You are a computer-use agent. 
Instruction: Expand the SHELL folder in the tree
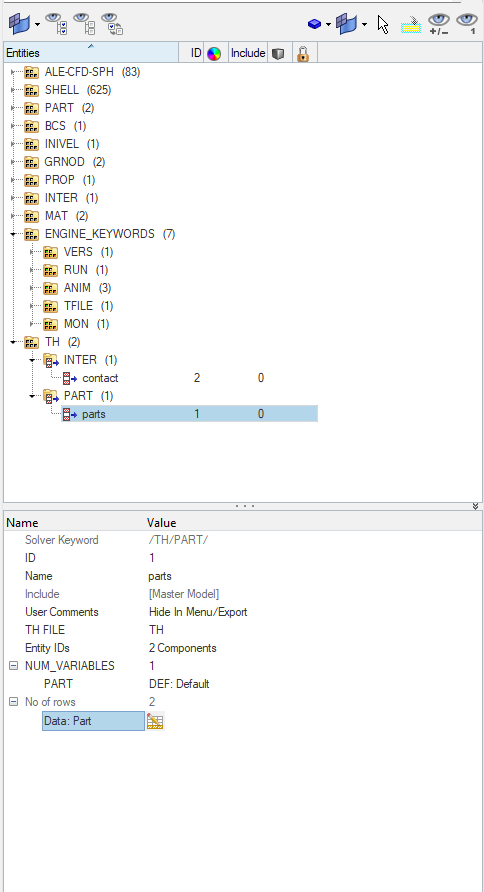pyautogui.click(x=13, y=90)
